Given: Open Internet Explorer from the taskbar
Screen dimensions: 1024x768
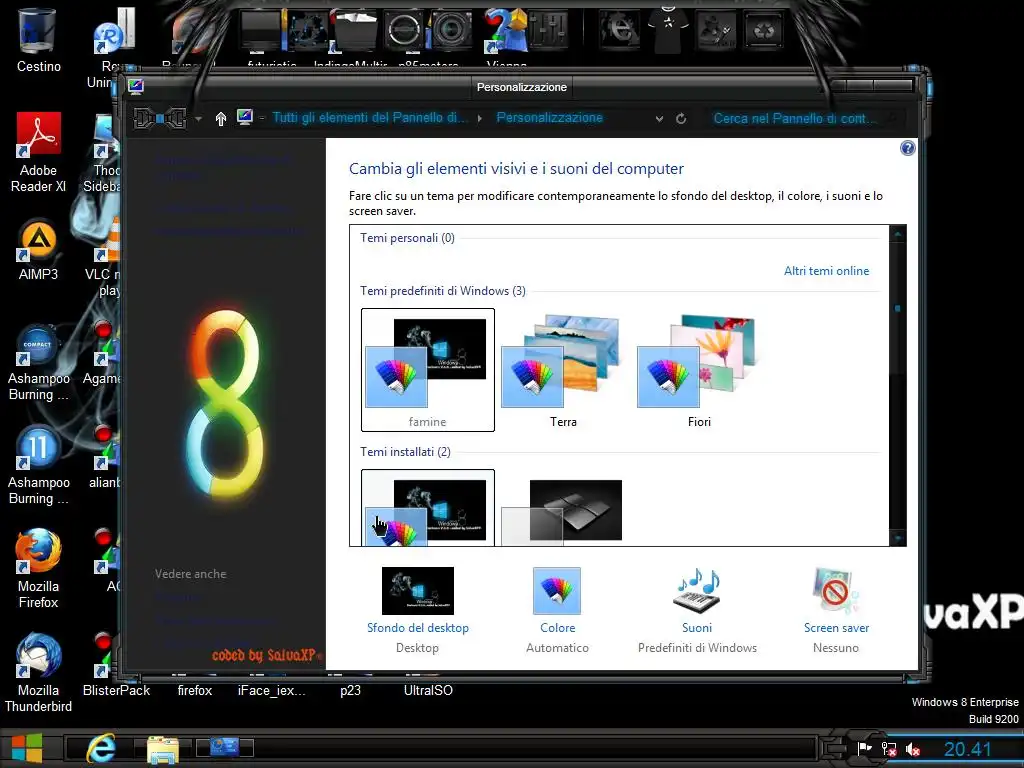Looking at the screenshot, I should point(101,748).
